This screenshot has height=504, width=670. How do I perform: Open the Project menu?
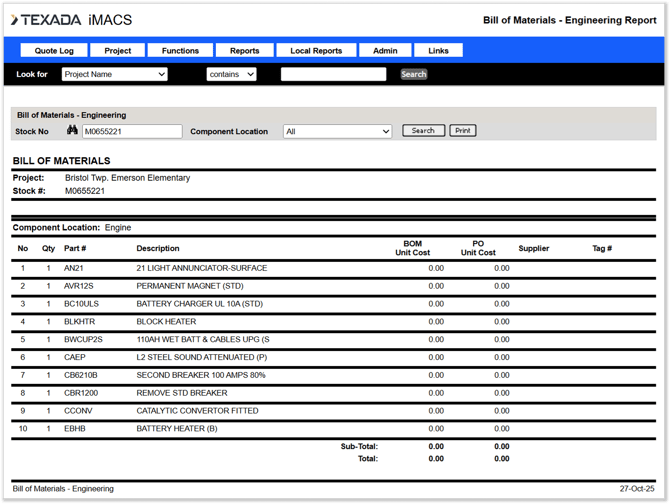(118, 50)
